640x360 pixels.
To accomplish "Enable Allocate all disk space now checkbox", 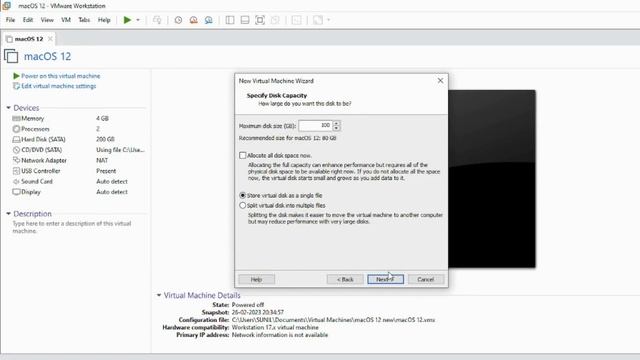I will pyautogui.click(x=242, y=156).
